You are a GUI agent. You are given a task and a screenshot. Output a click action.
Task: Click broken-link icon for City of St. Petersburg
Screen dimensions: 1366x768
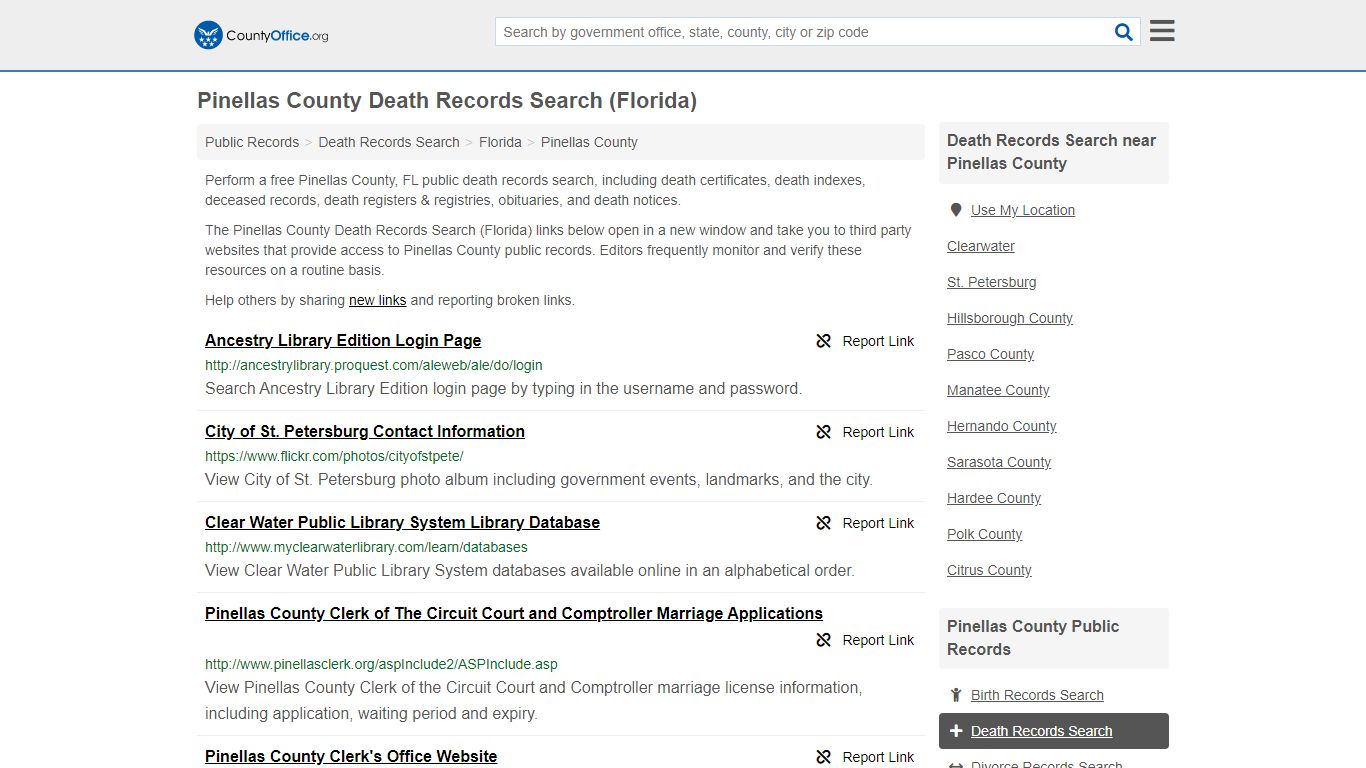pos(824,432)
